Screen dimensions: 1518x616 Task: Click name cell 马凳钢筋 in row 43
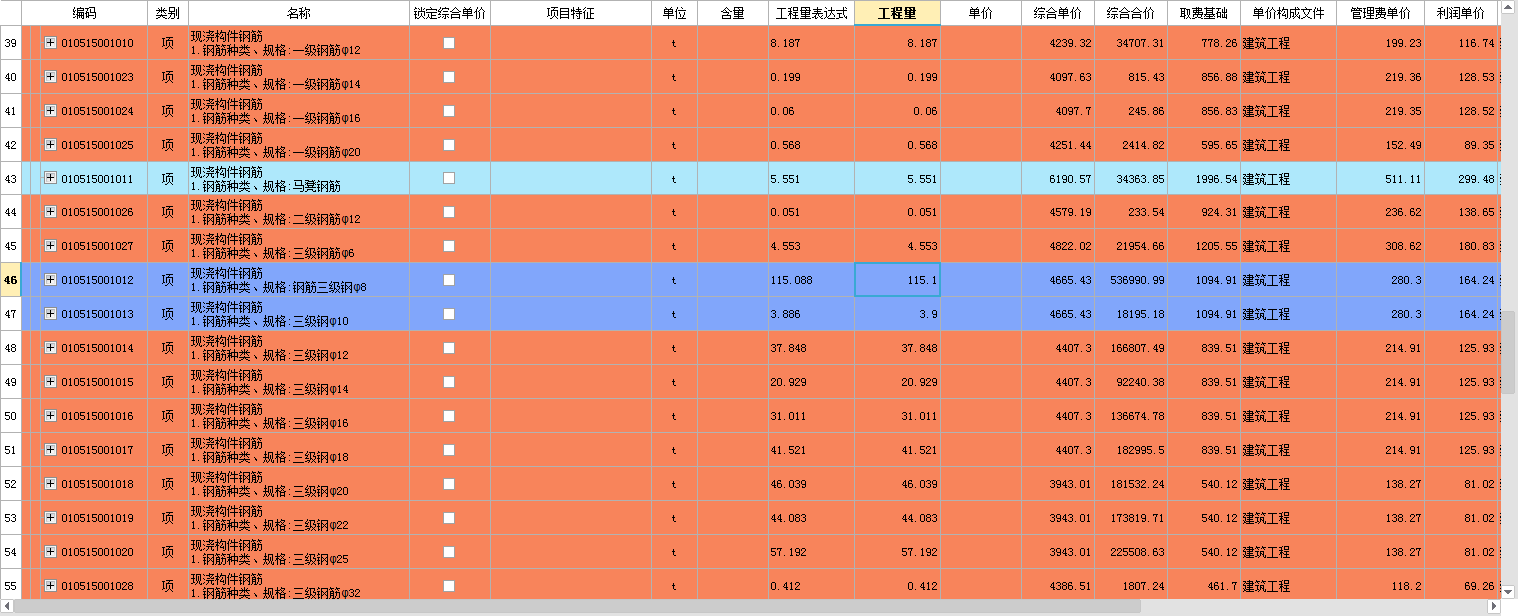tap(299, 178)
